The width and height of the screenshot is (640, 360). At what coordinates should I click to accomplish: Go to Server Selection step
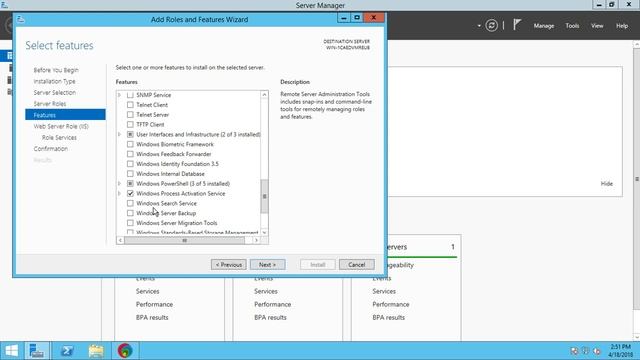[x=55, y=93]
